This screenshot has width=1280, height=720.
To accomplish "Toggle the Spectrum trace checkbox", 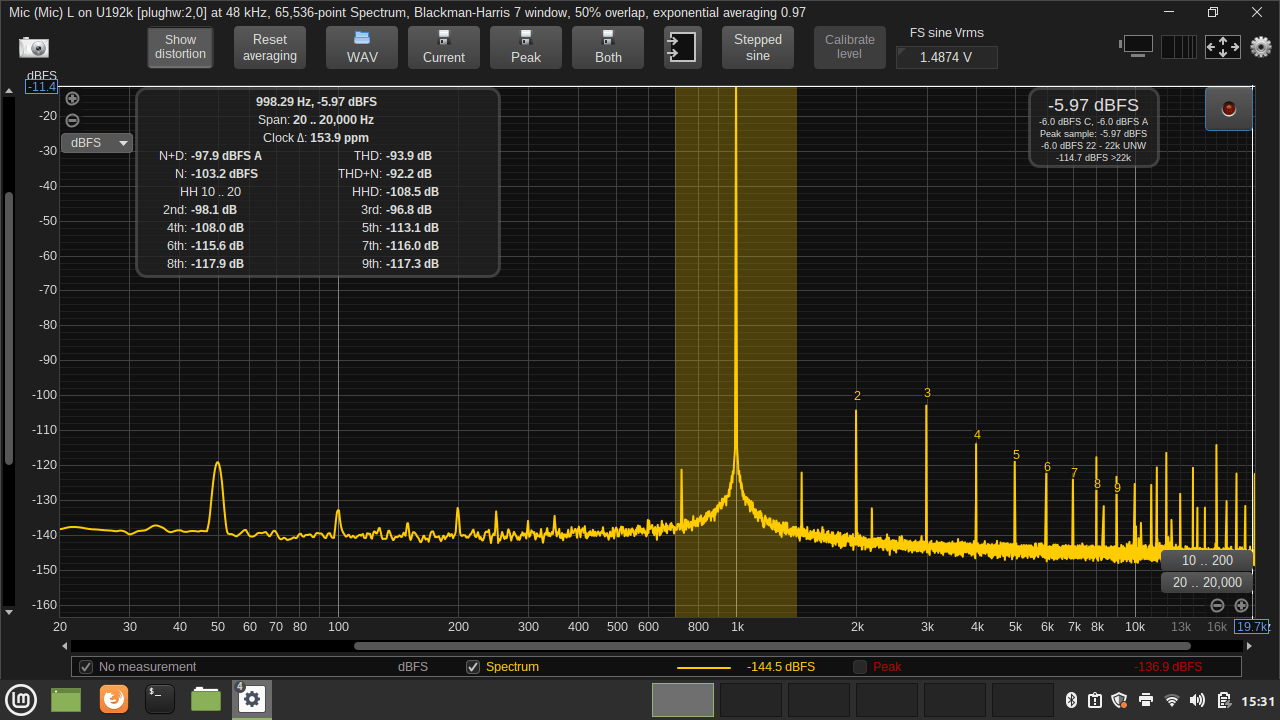I will pos(473,667).
